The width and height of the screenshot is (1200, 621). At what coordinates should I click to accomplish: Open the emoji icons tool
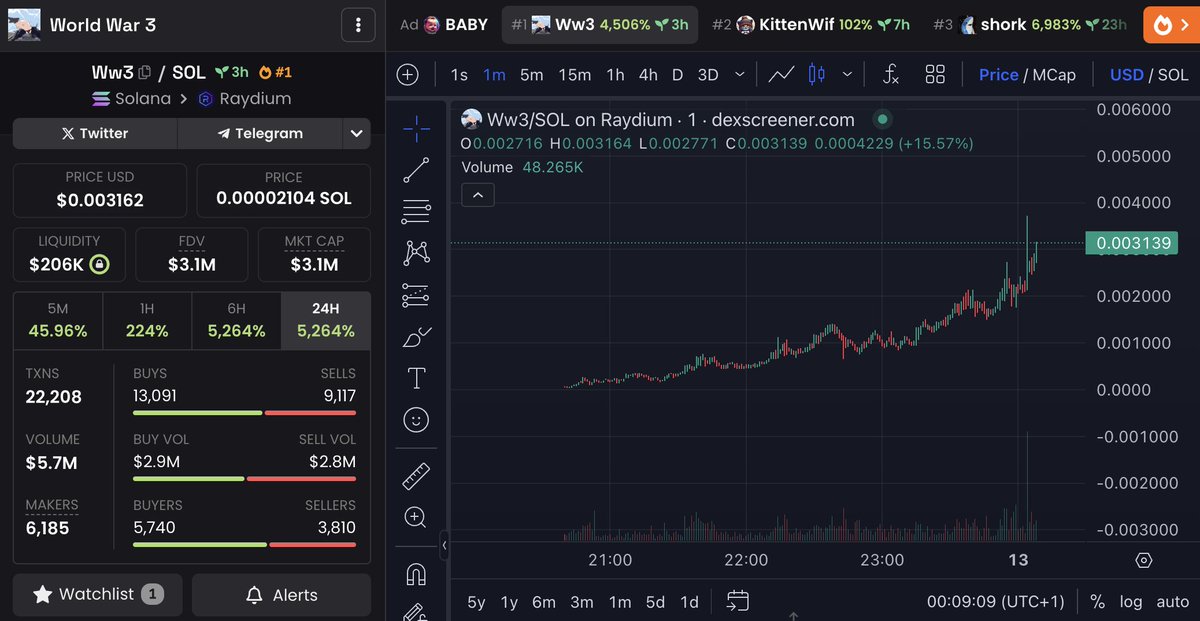click(x=416, y=420)
